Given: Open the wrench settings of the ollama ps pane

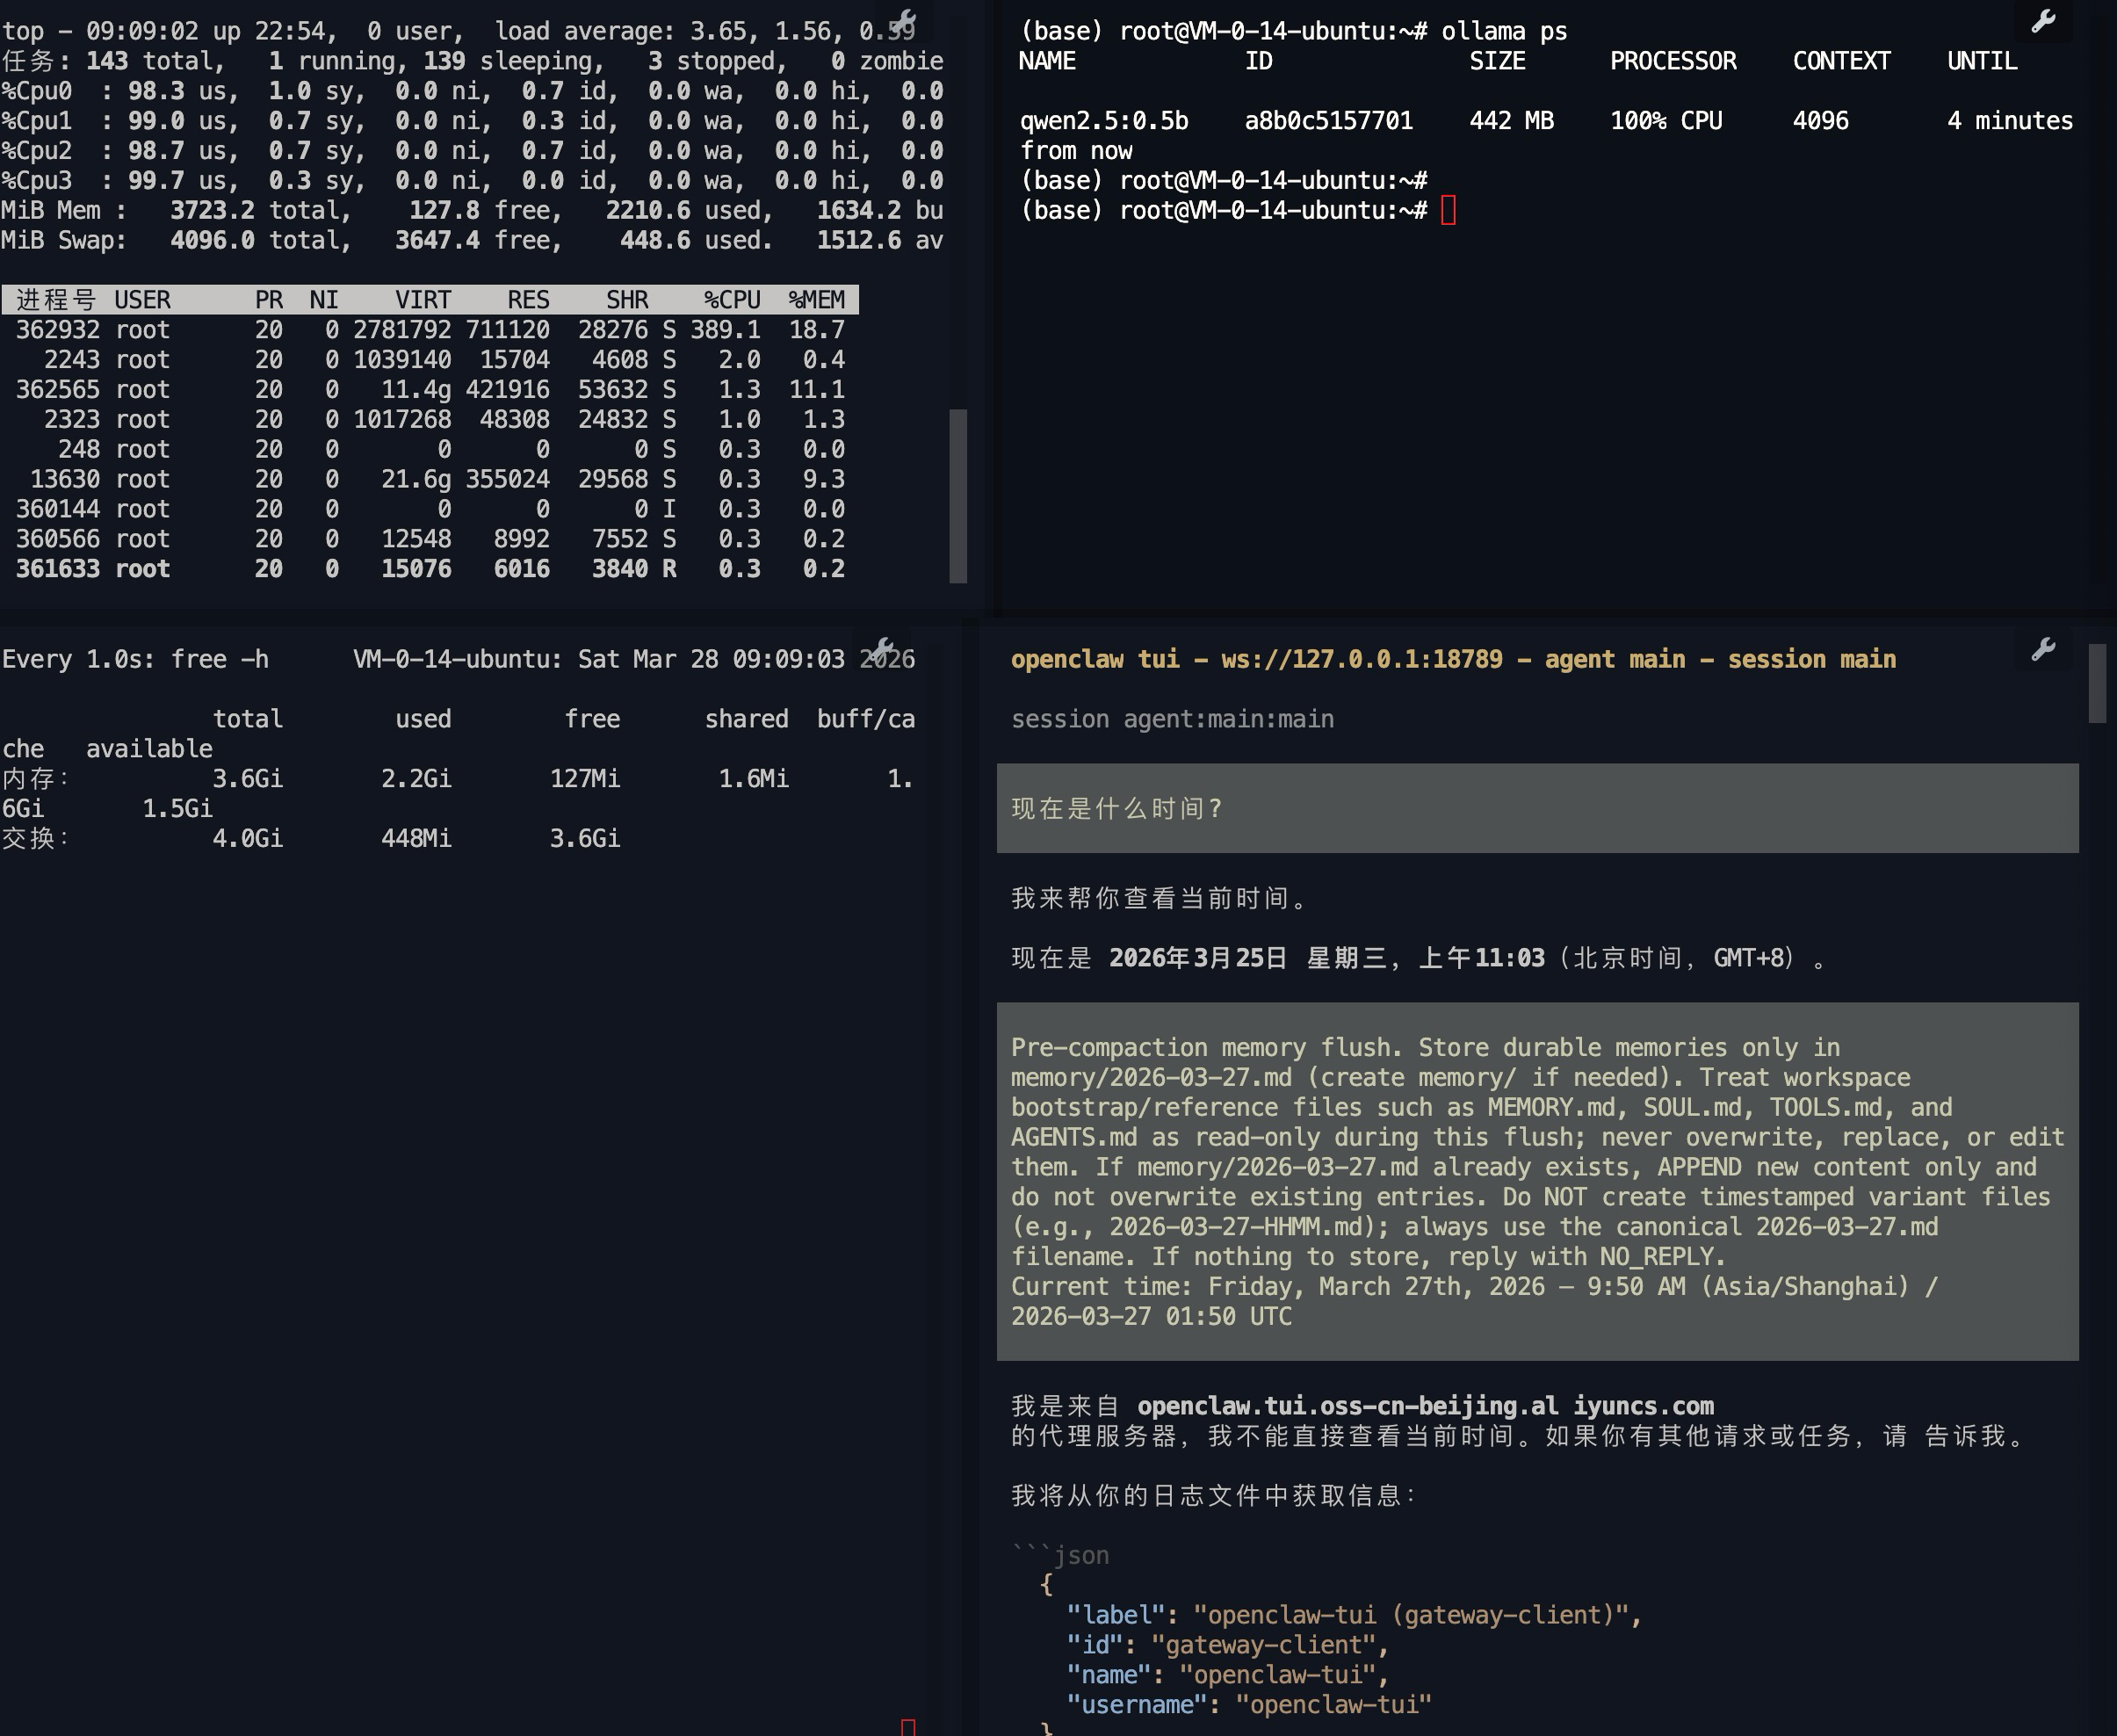Looking at the screenshot, I should (2043, 21).
